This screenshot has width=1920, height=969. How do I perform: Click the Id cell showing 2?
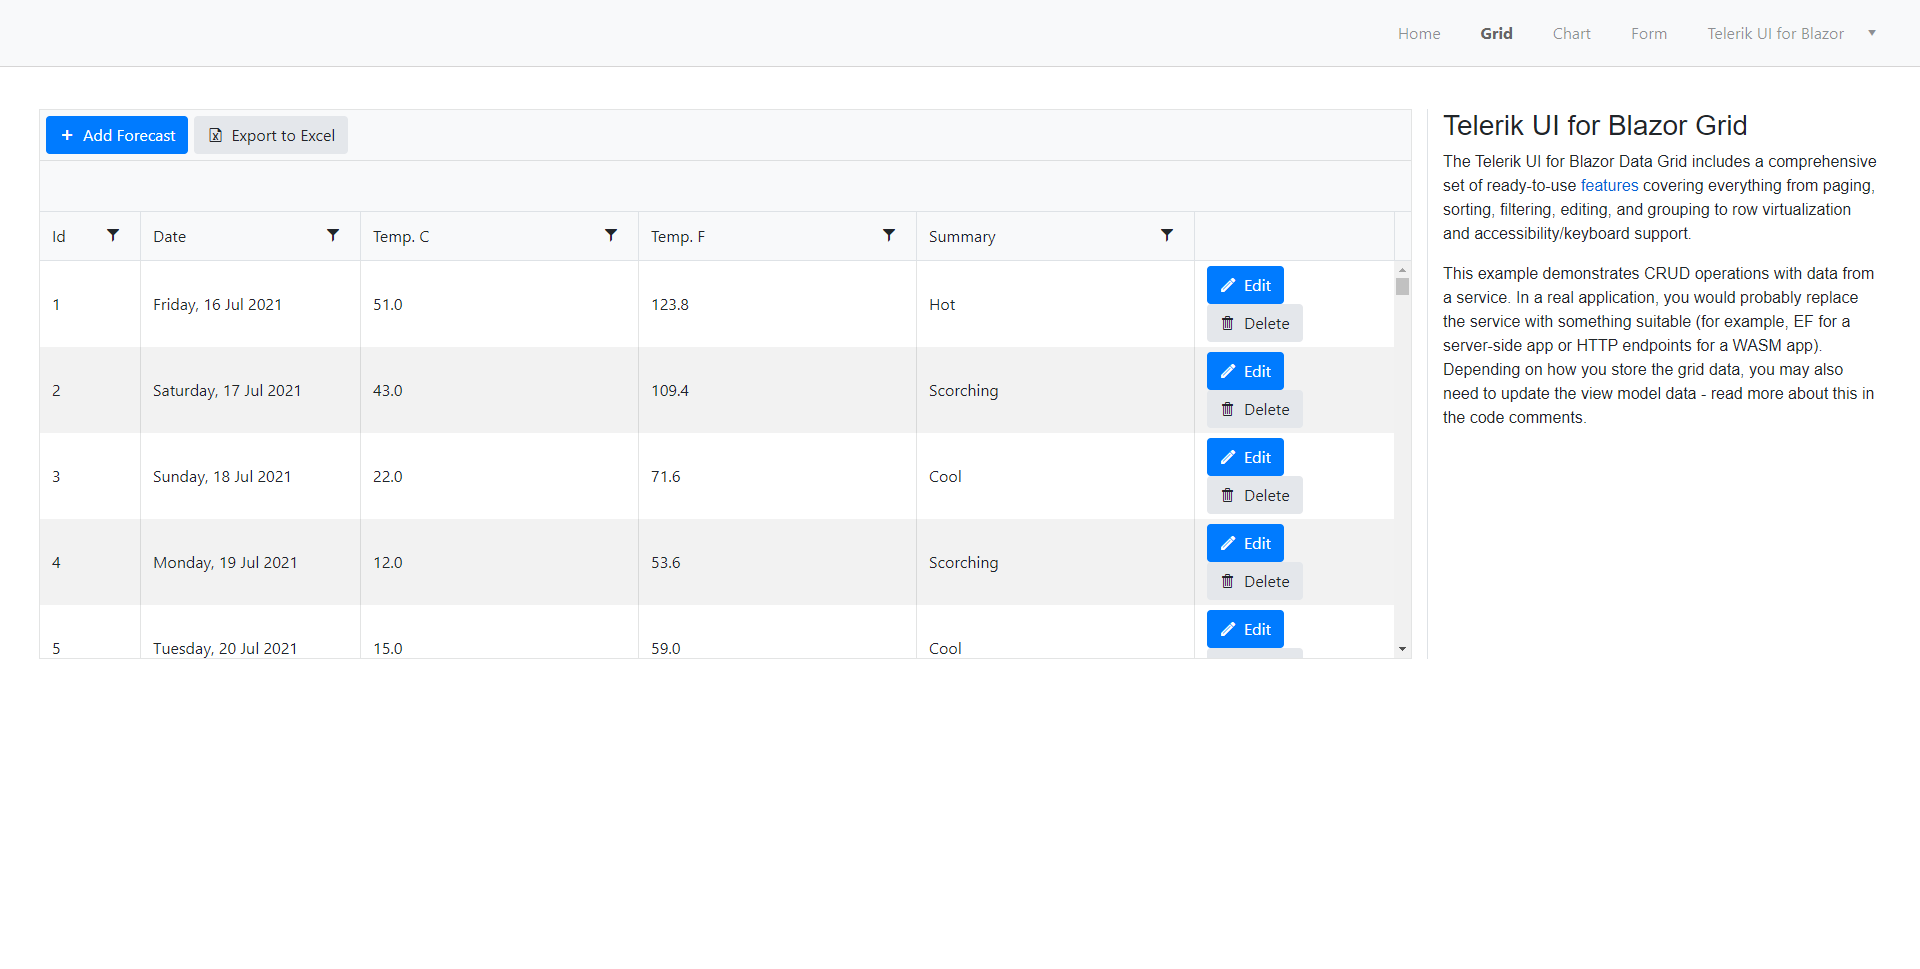(x=90, y=390)
